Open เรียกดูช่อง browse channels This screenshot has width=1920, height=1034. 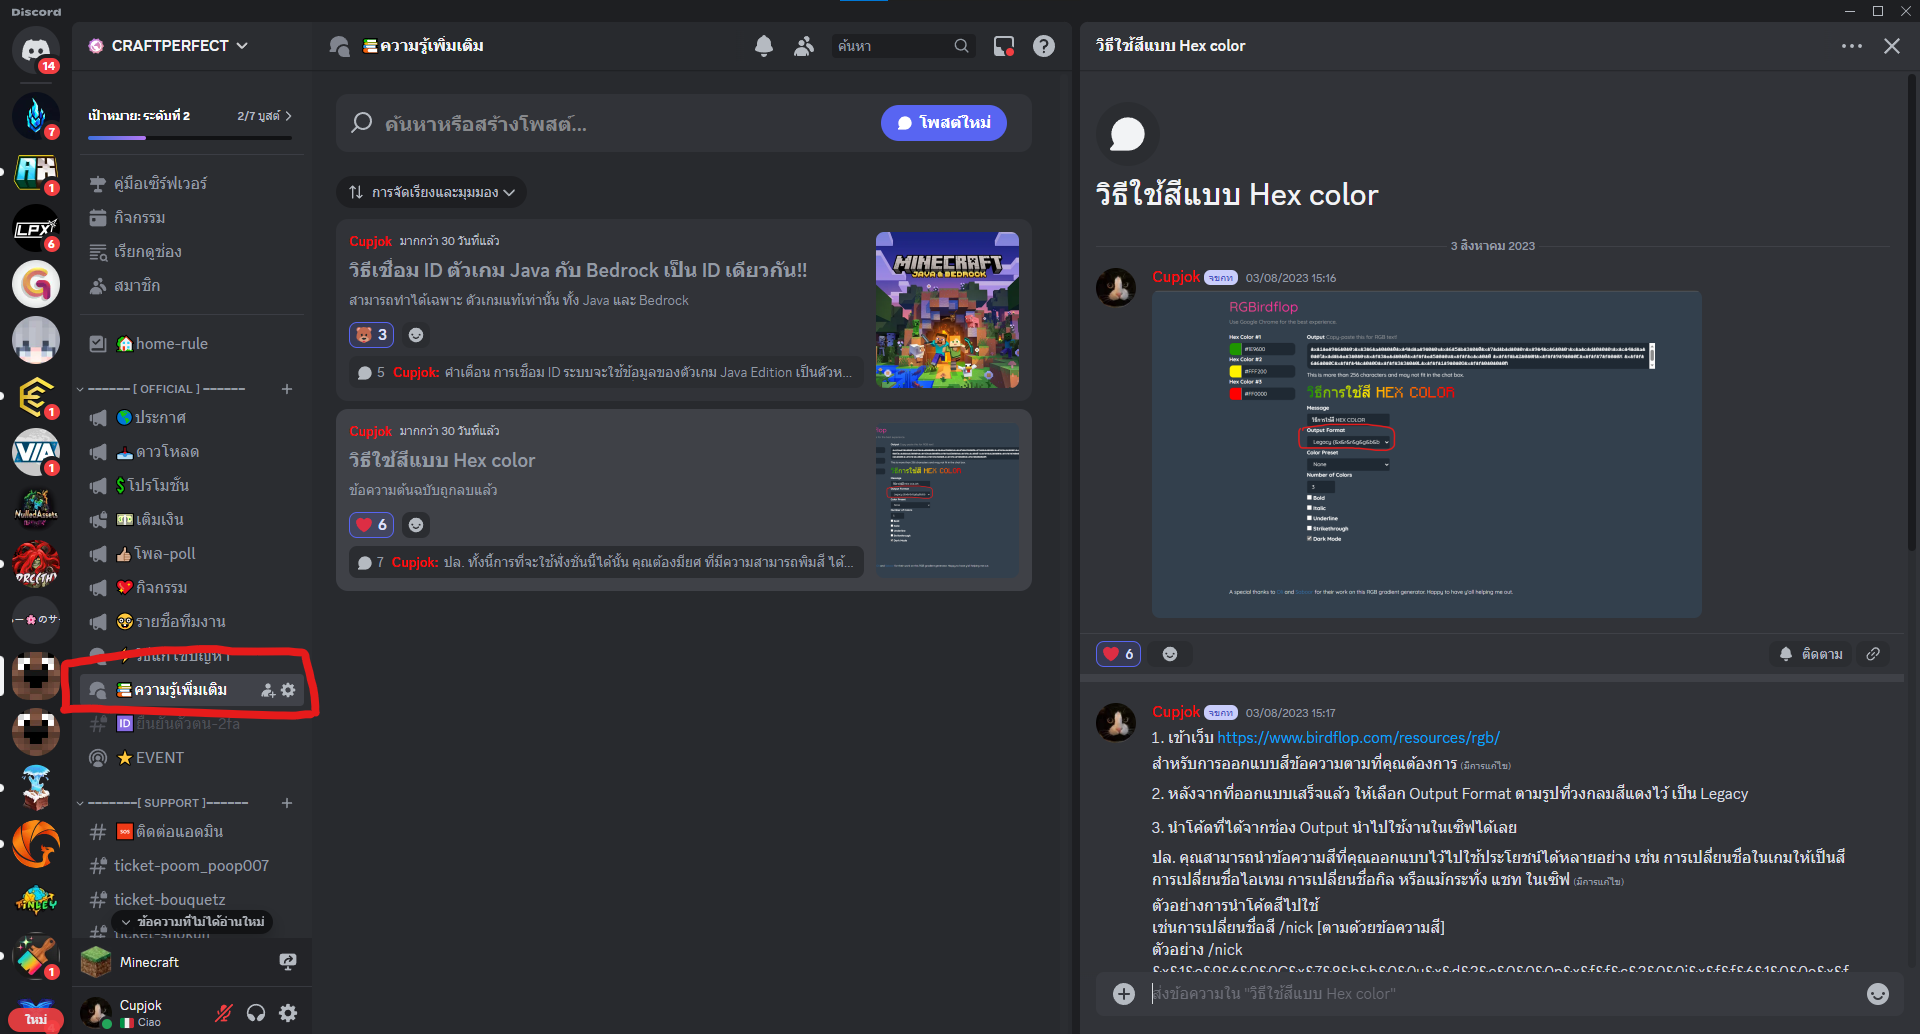(192, 252)
